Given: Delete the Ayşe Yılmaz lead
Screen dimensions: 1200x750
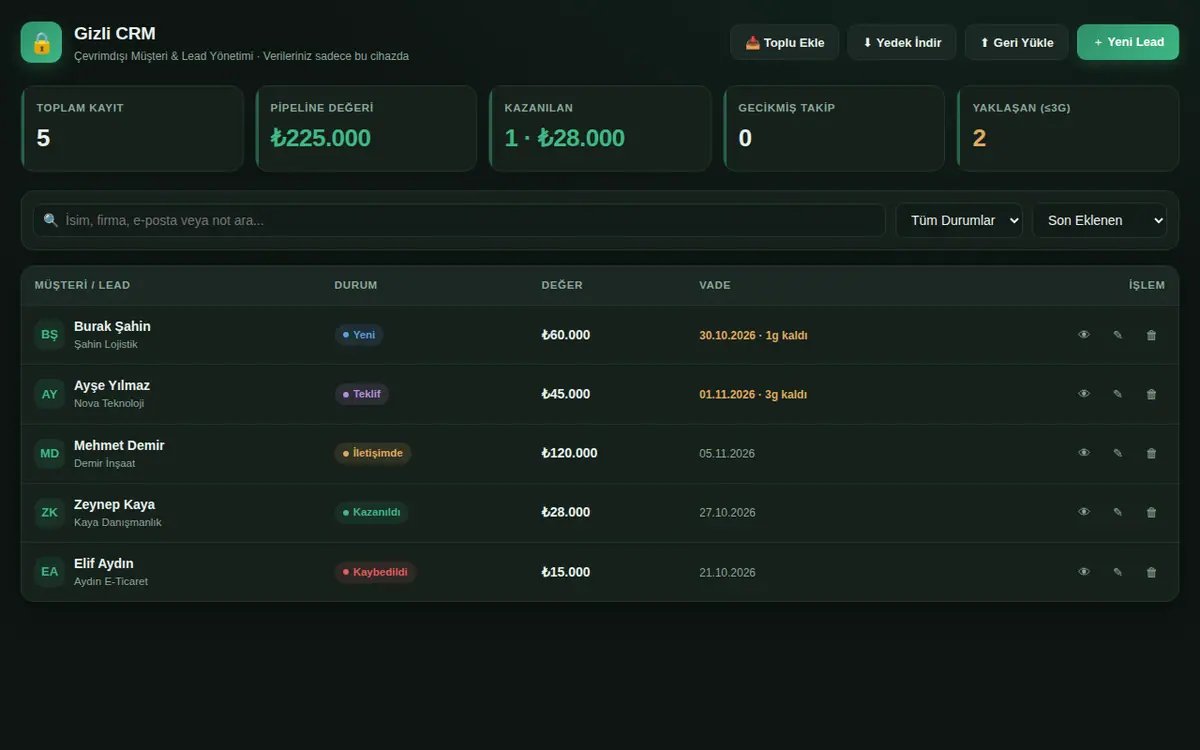Looking at the screenshot, I should click(x=1151, y=394).
